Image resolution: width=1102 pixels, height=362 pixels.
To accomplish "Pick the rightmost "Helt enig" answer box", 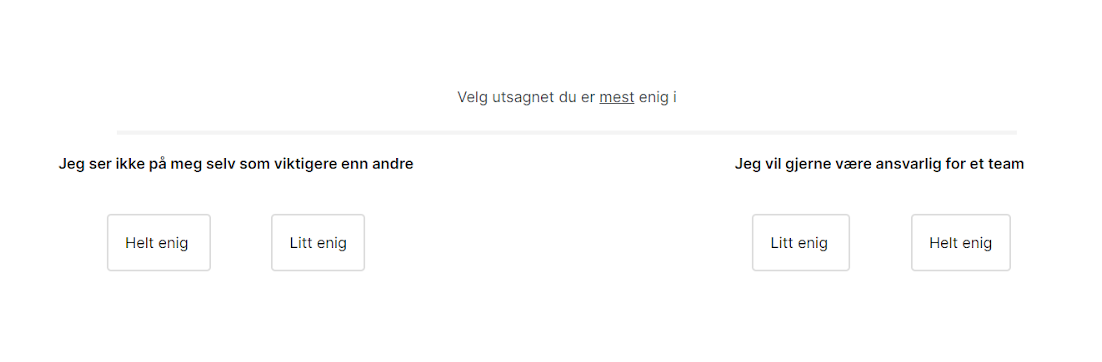I will 961,243.
